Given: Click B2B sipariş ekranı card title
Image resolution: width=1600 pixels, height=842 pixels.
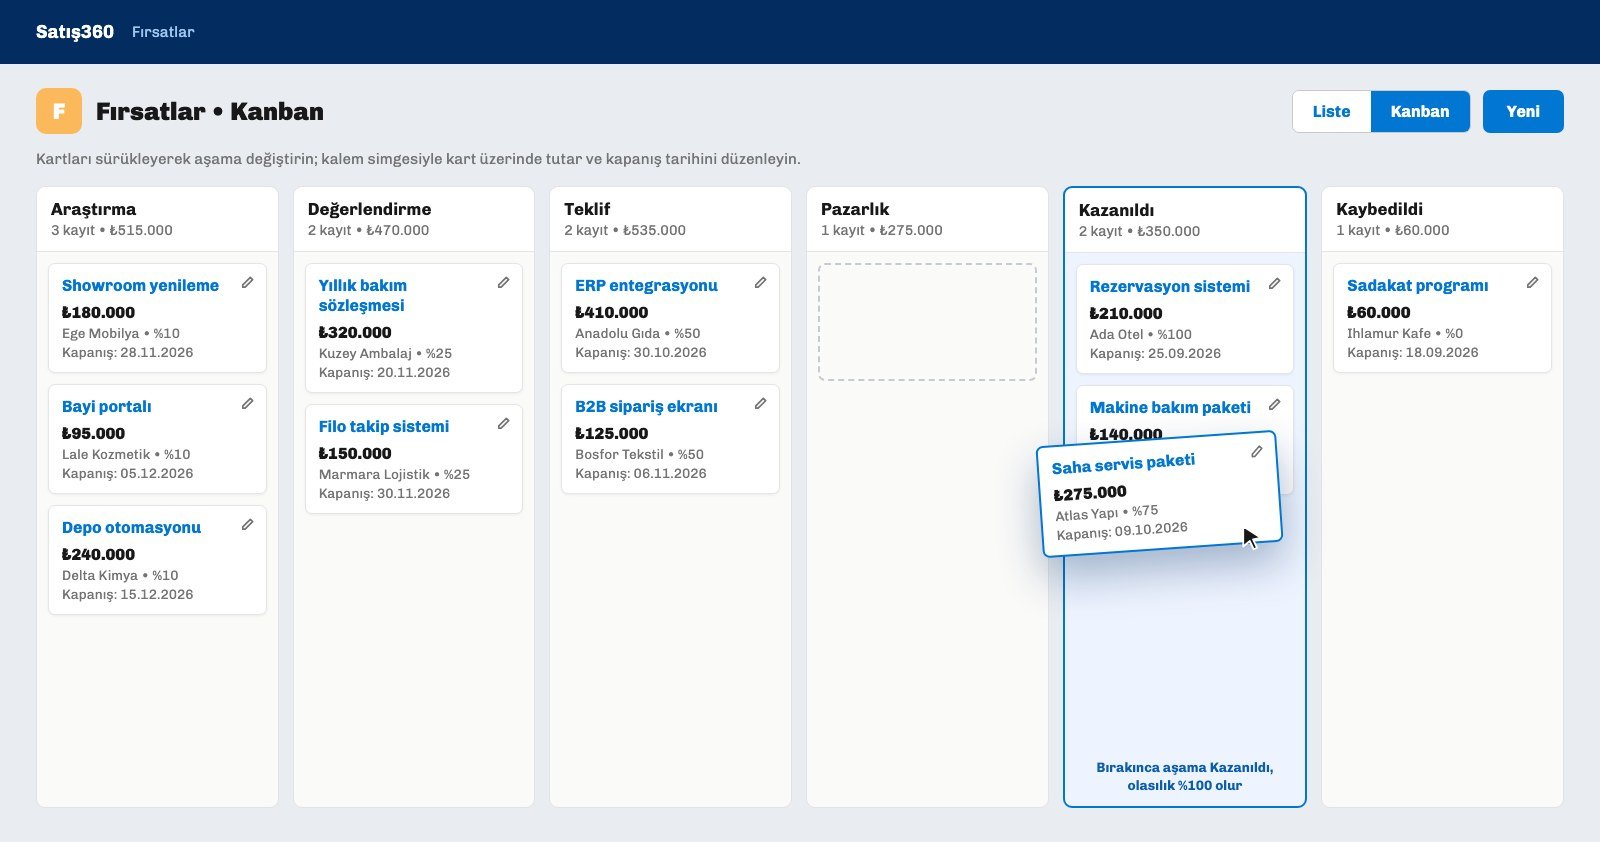Looking at the screenshot, I should (x=646, y=407).
